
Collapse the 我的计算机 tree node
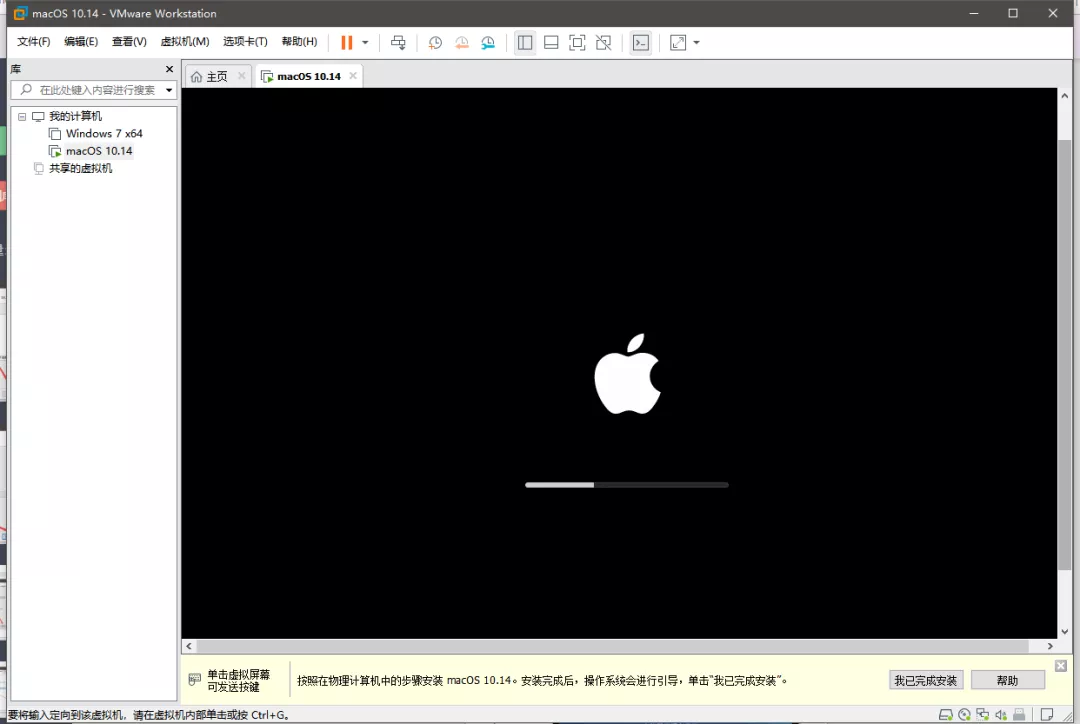[22, 116]
